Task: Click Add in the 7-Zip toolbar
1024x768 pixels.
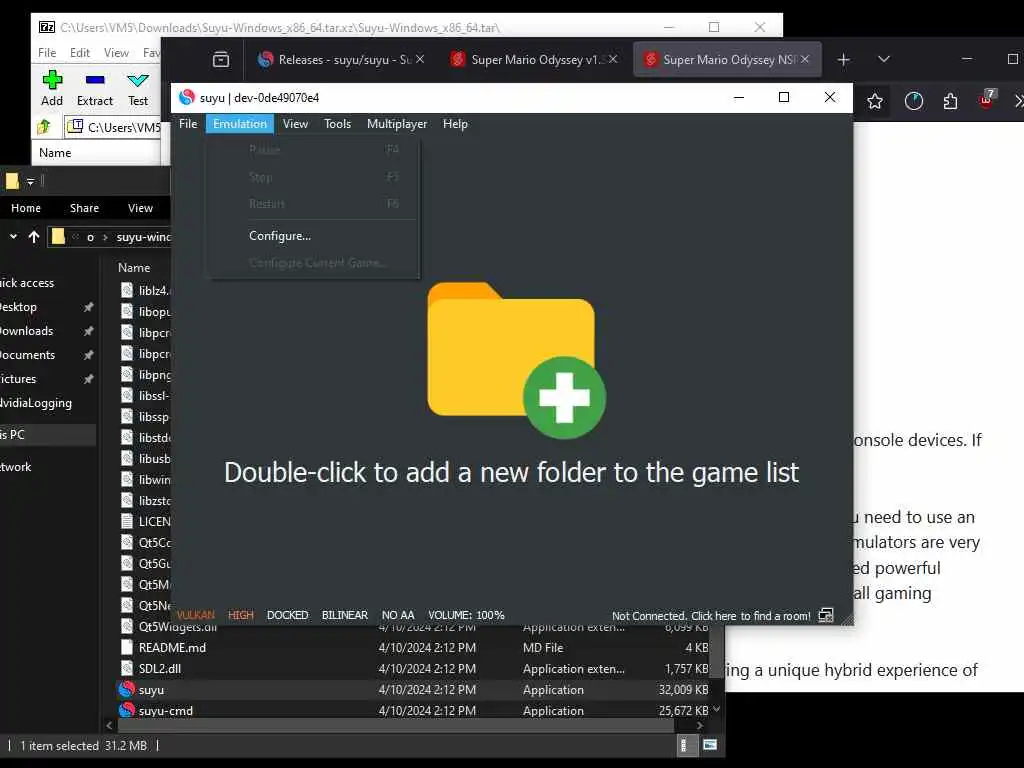Action: tap(52, 88)
